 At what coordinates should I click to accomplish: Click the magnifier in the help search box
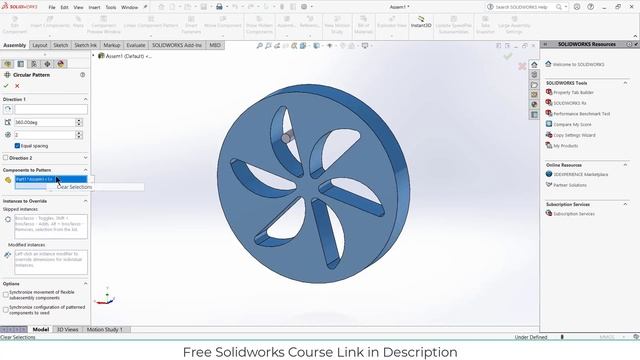click(559, 7)
